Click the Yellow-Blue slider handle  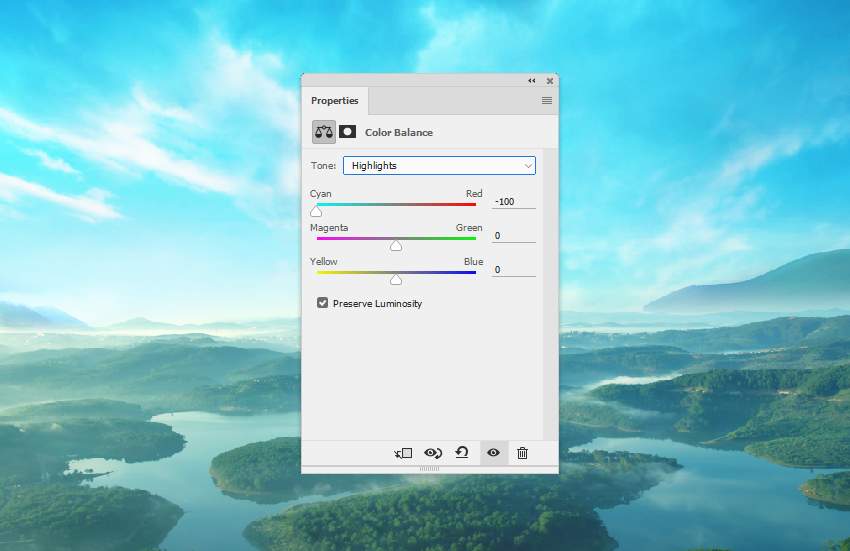(x=396, y=279)
